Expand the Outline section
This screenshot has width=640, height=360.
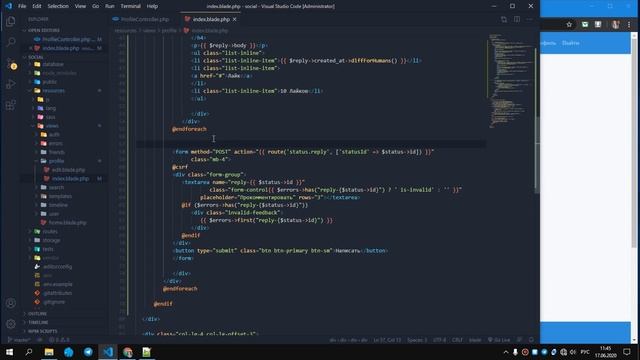tap(38, 313)
